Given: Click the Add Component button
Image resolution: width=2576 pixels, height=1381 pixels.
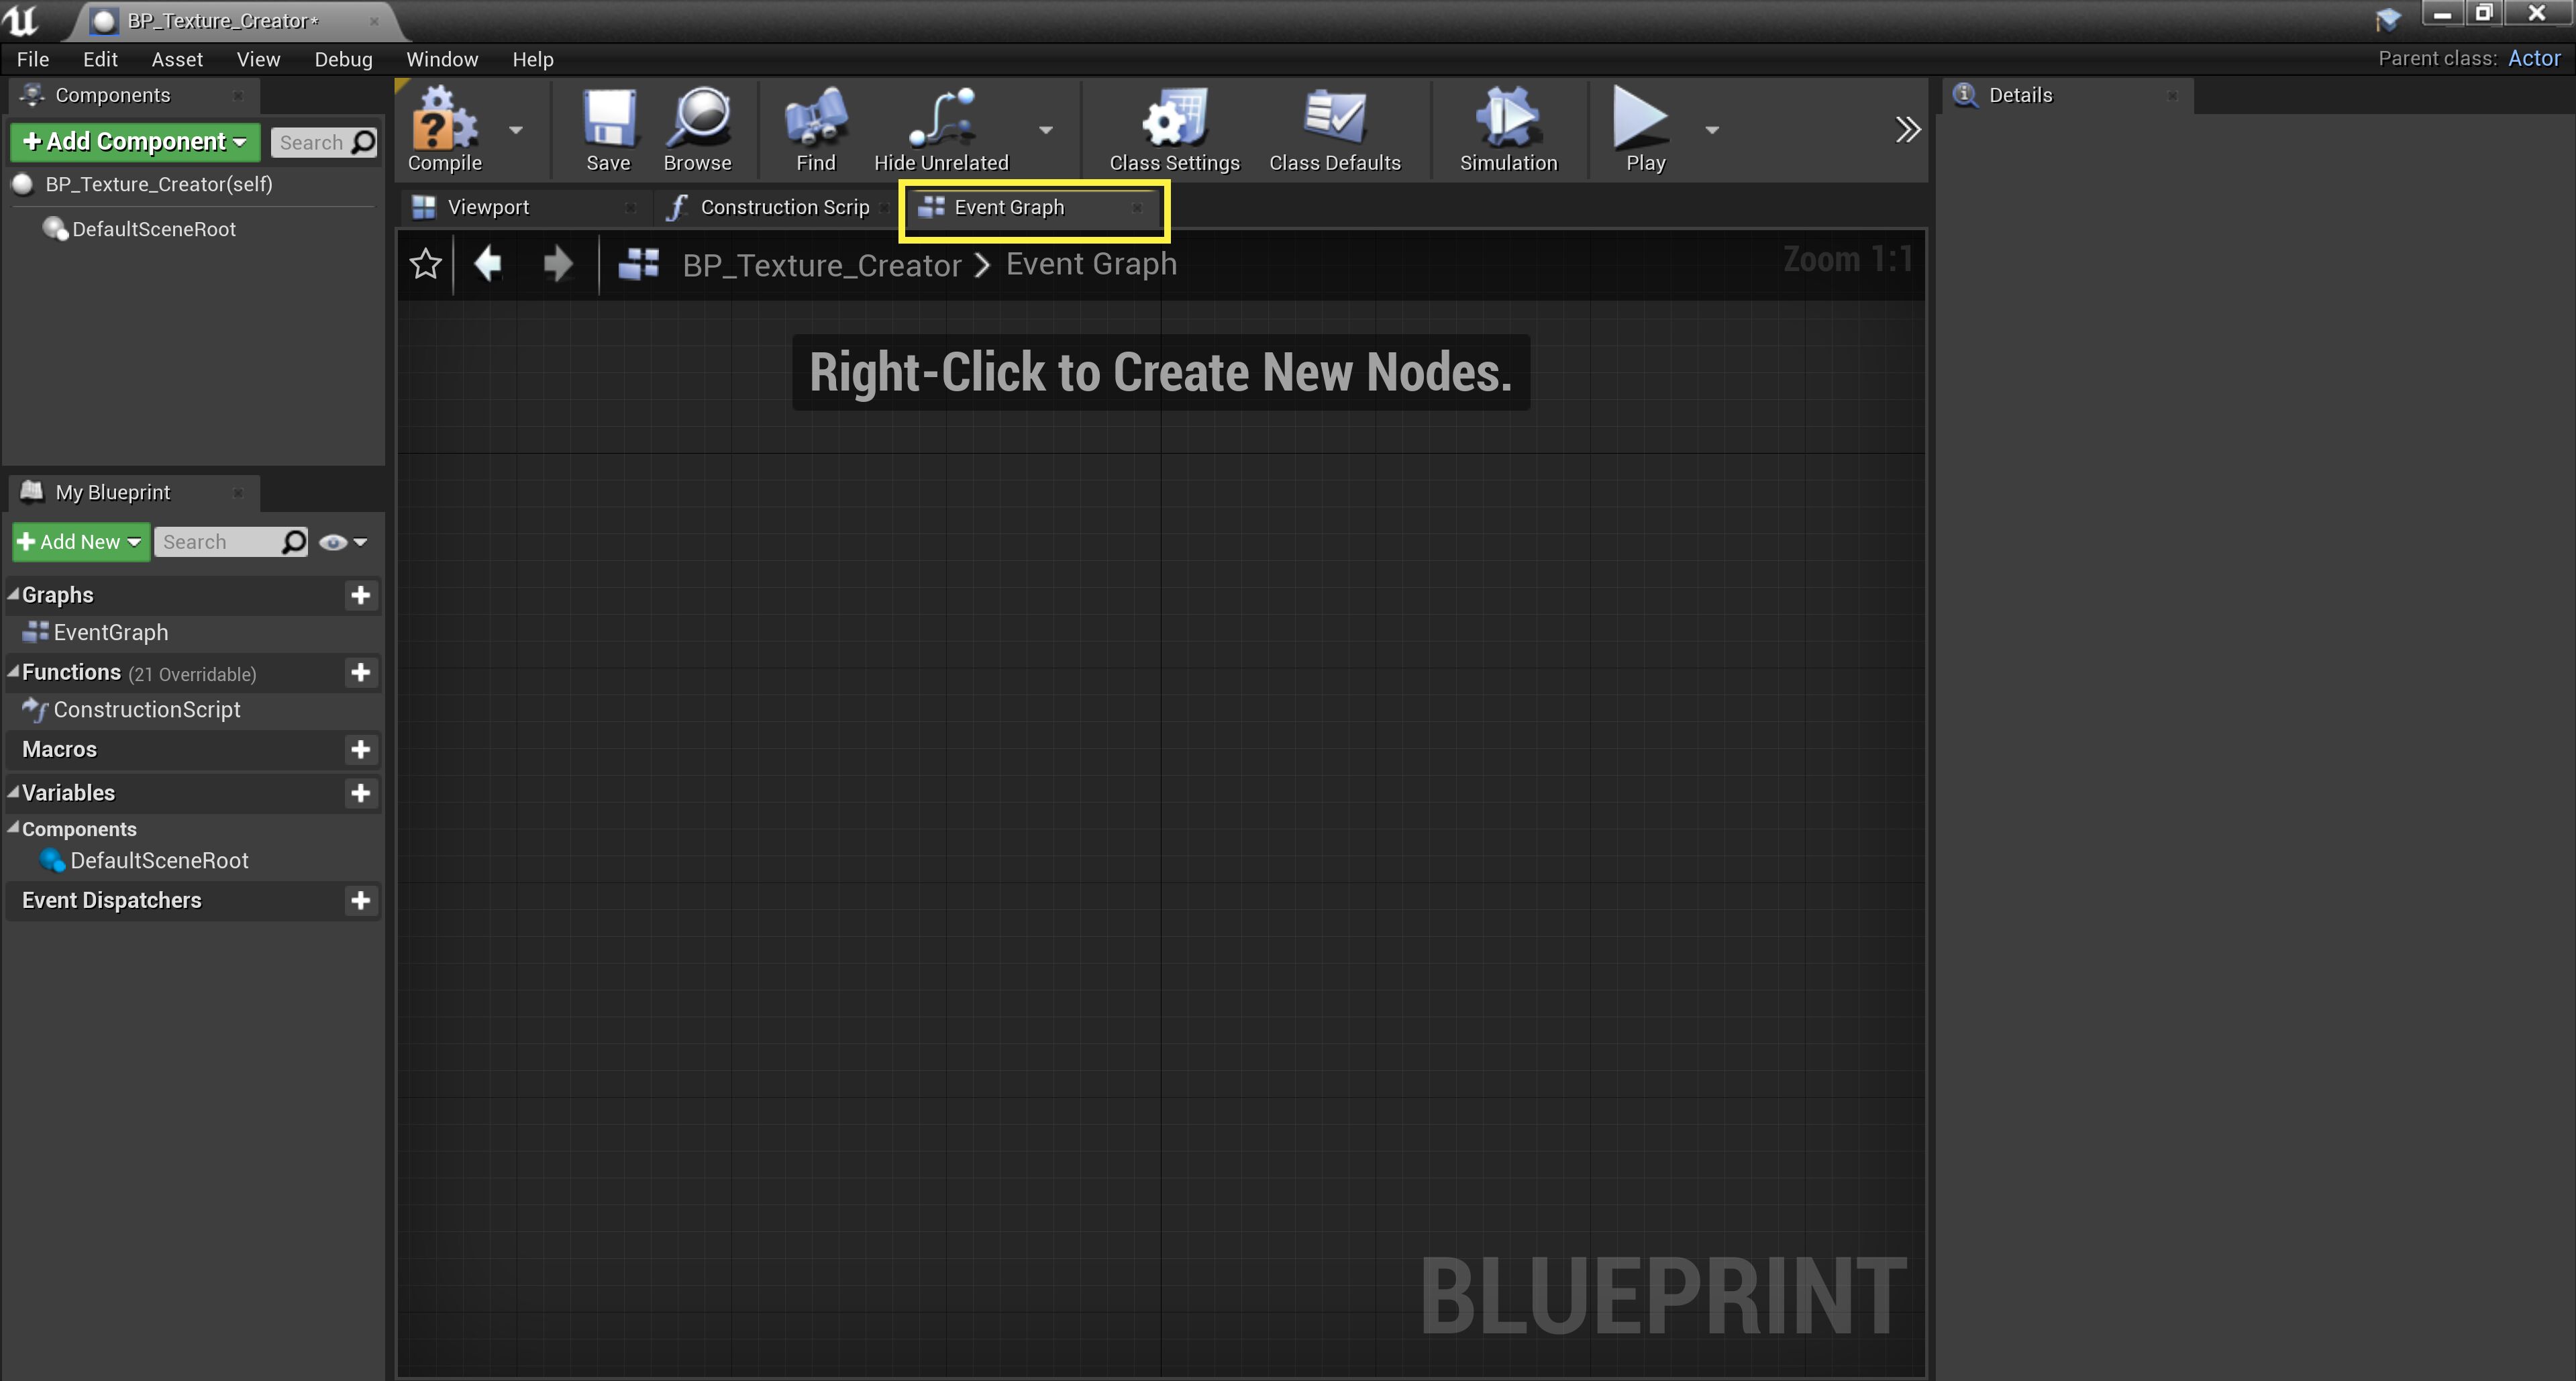Looking at the screenshot, I should click(x=134, y=141).
